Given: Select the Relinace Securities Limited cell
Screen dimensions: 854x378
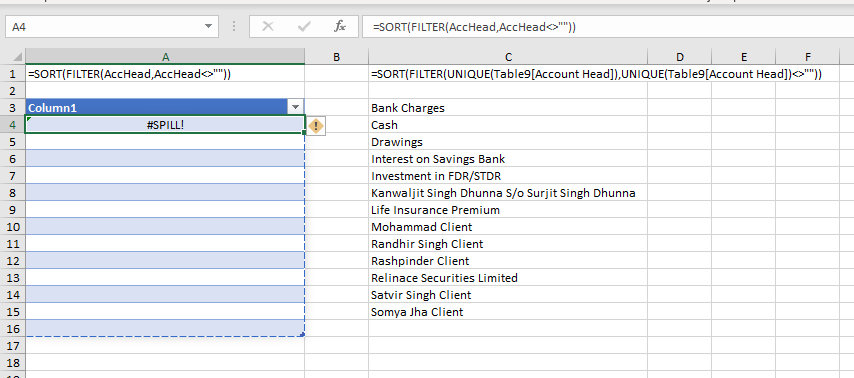Looking at the screenshot, I should tap(508, 277).
